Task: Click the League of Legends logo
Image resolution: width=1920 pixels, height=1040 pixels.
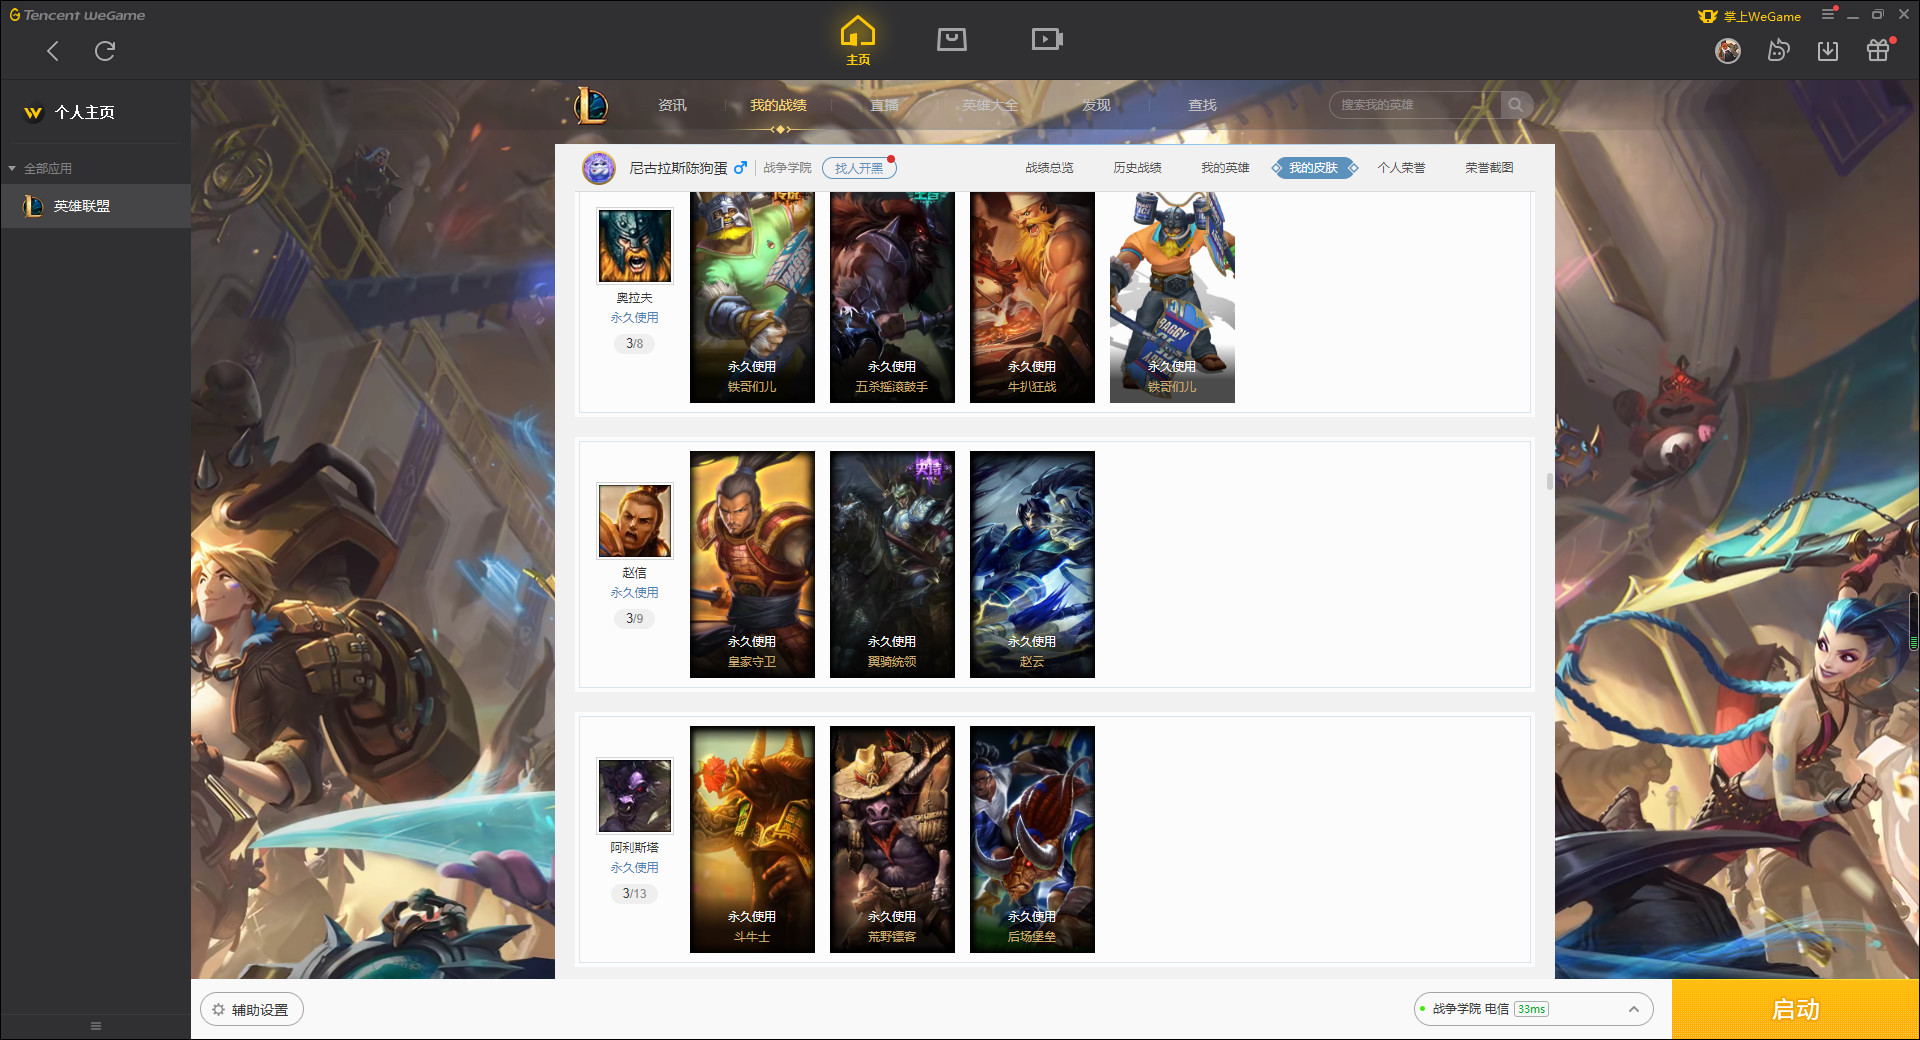Action: [592, 105]
